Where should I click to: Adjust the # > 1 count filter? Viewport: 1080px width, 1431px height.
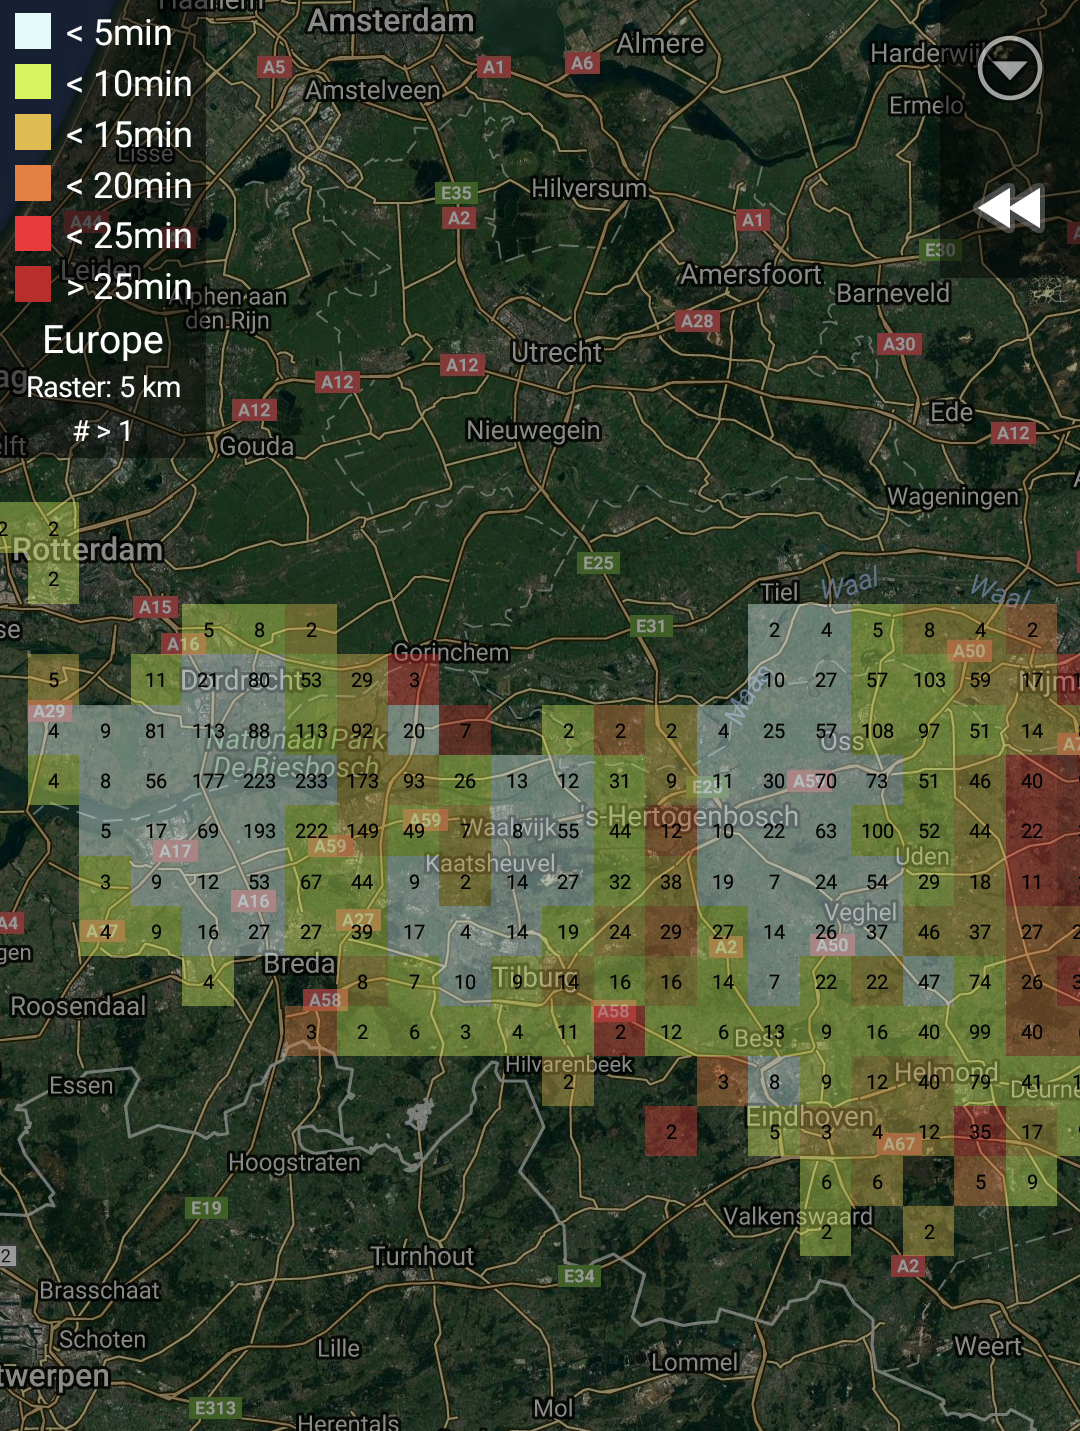coord(103,431)
